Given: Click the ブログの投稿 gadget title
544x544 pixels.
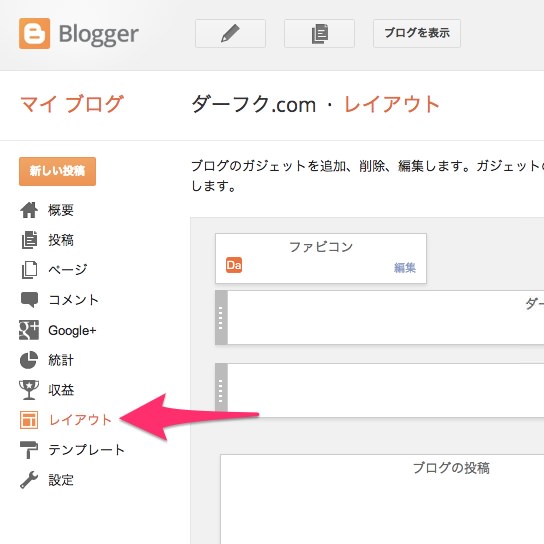Looking at the screenshot, I should click(451, 468).
